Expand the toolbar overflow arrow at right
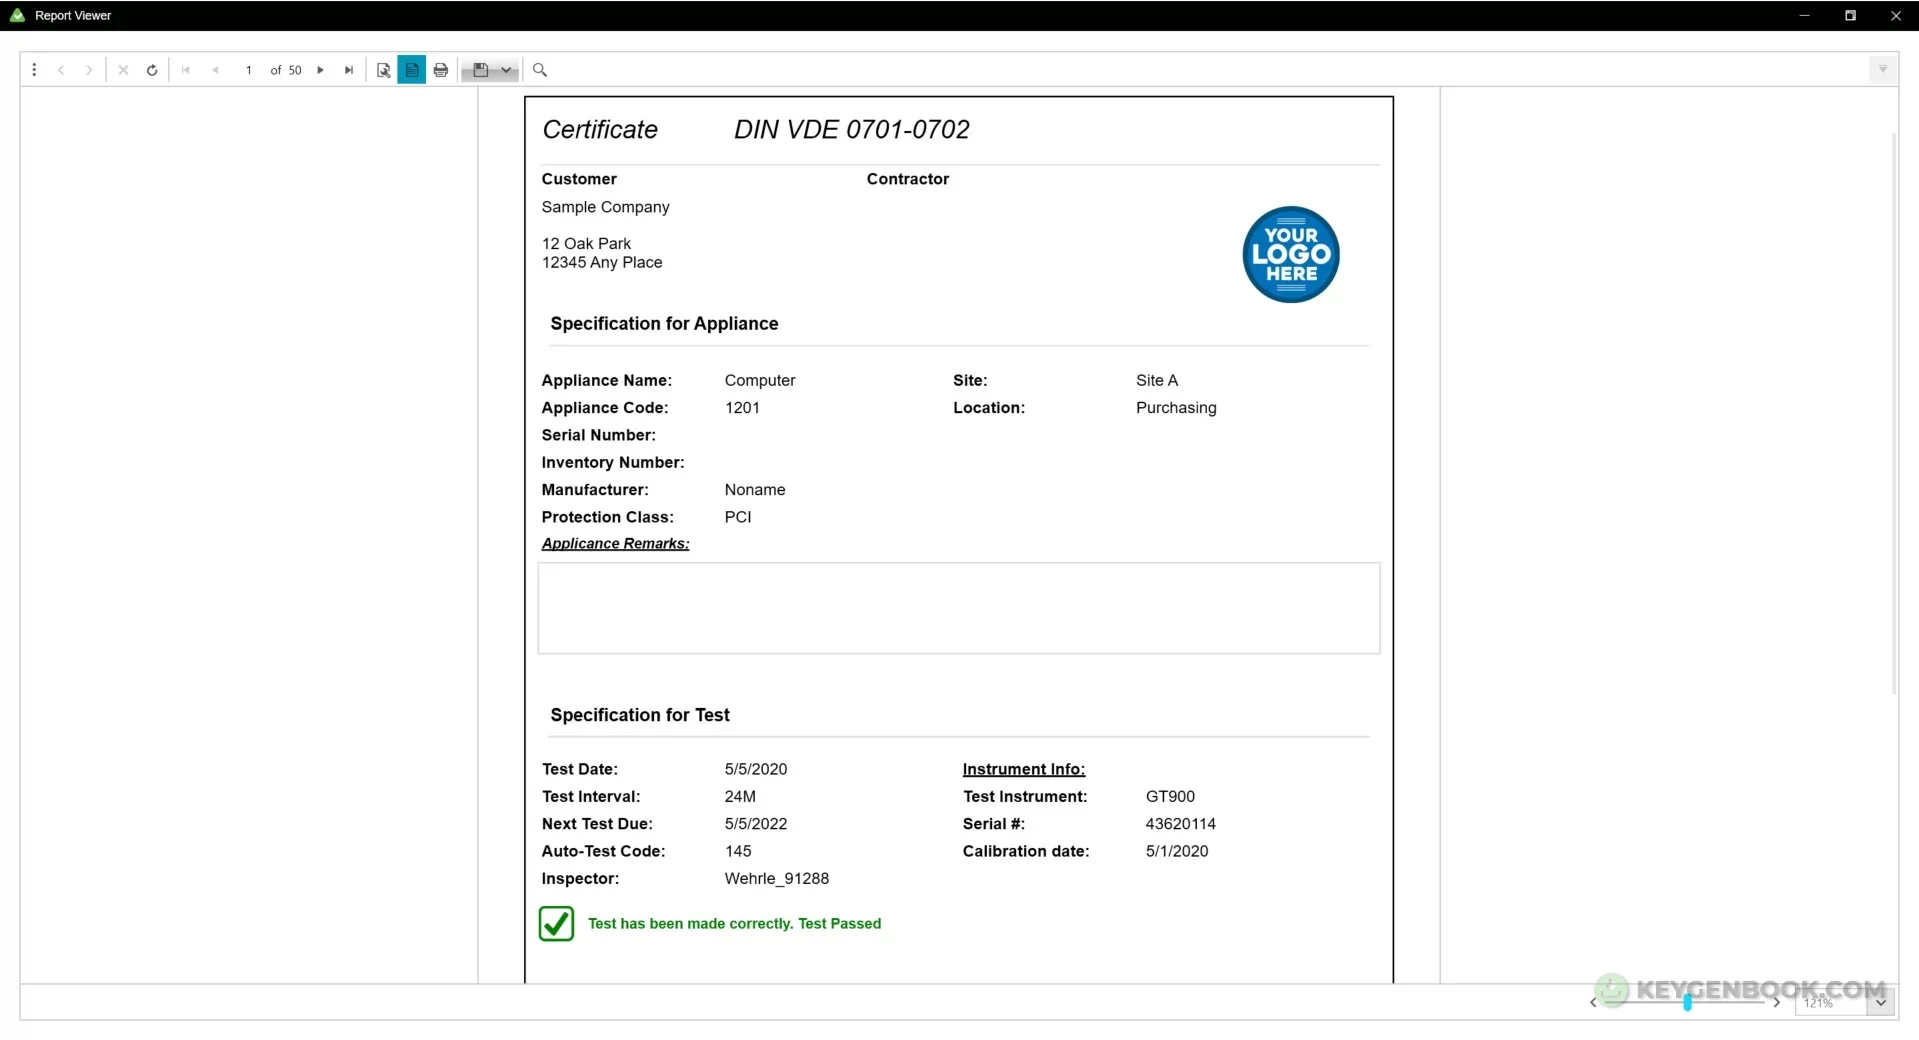 pos(1882,70)
